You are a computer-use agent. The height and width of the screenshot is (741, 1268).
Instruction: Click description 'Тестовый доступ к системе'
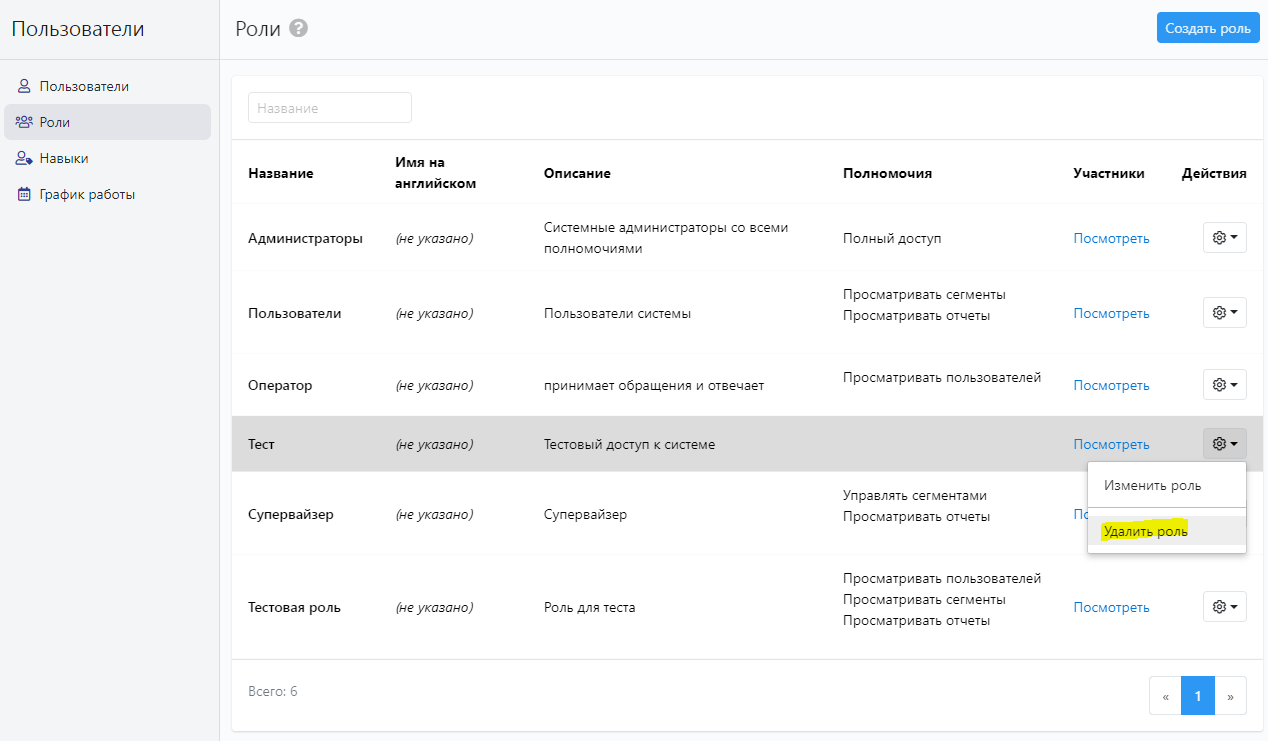coord(629,444)
